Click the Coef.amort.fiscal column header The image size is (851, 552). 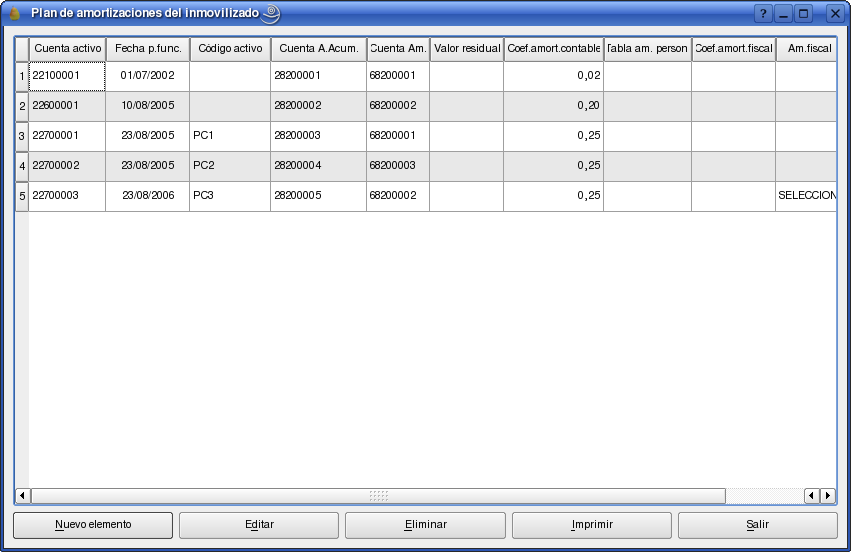(733, 49)
